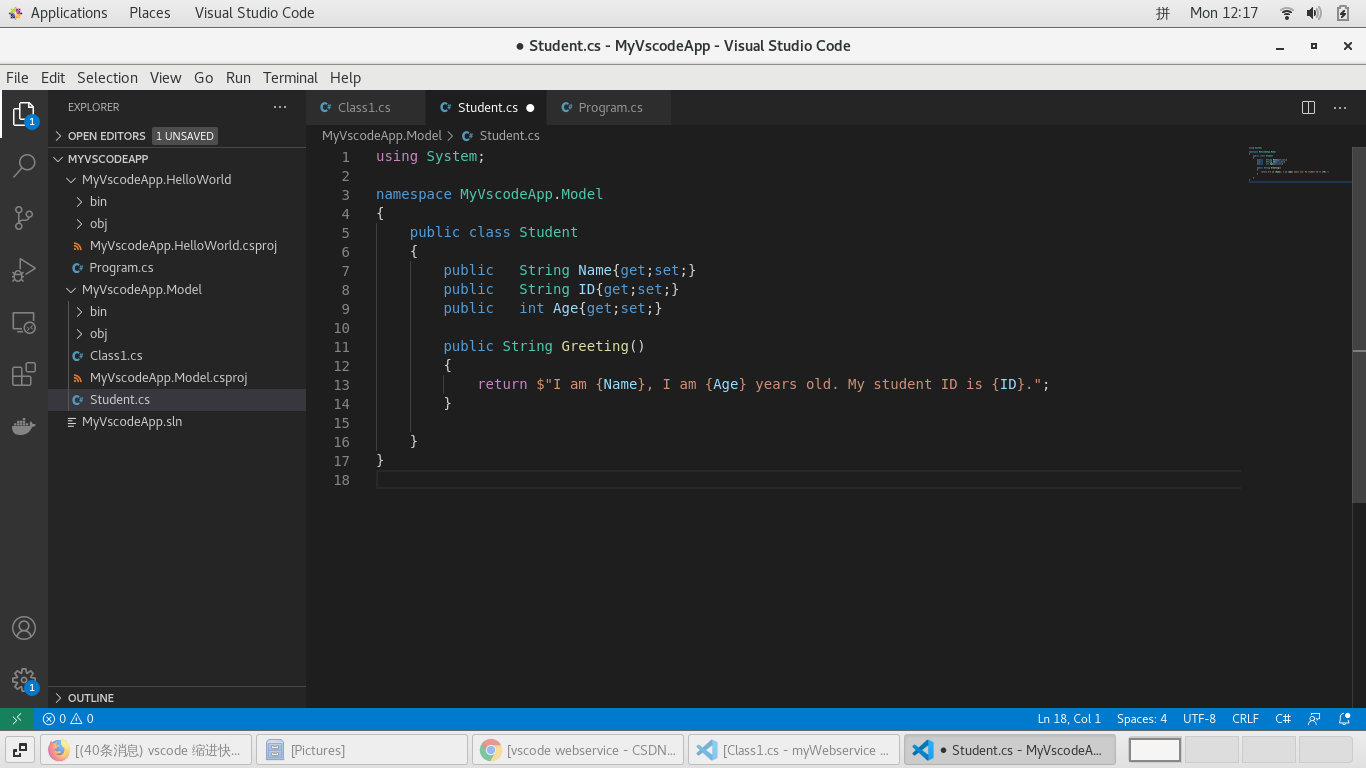Click the Split Editor icon
Screen dimensions: 1366x768
(x=1309, y=107)
